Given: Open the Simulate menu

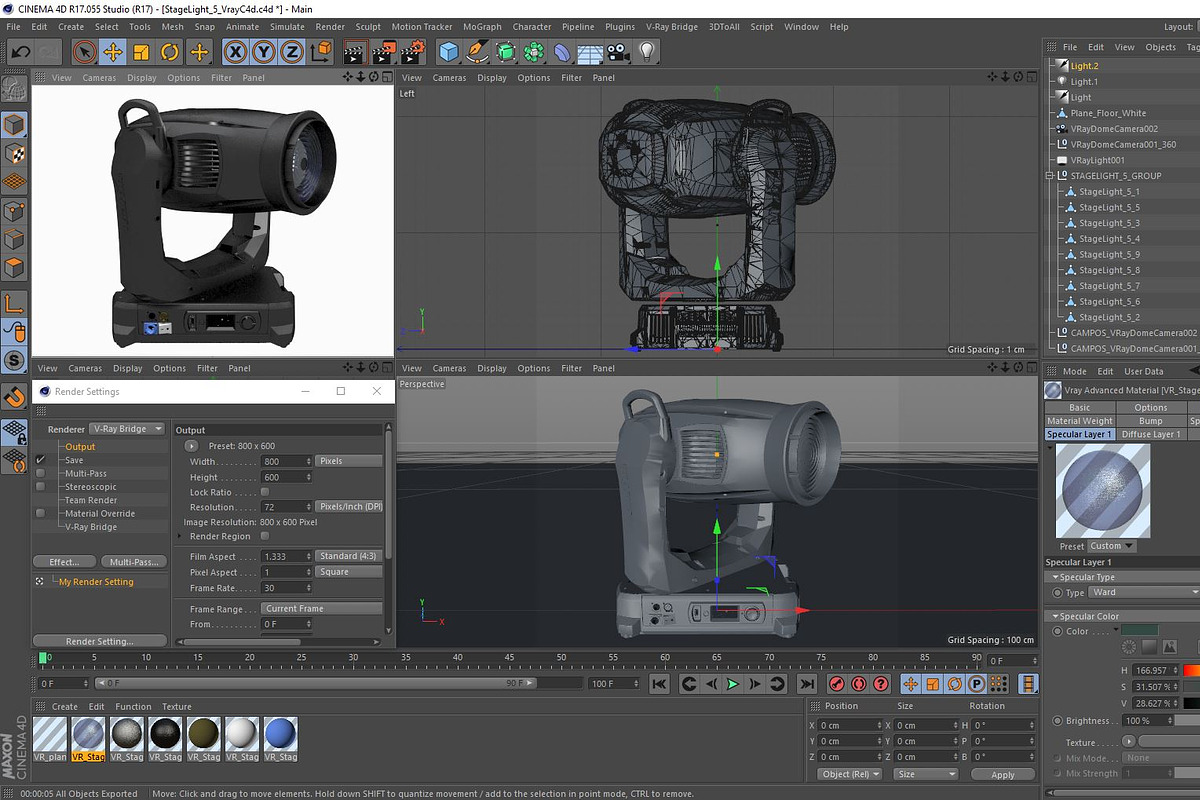Looking at the screenshot, I should [287, 27].
